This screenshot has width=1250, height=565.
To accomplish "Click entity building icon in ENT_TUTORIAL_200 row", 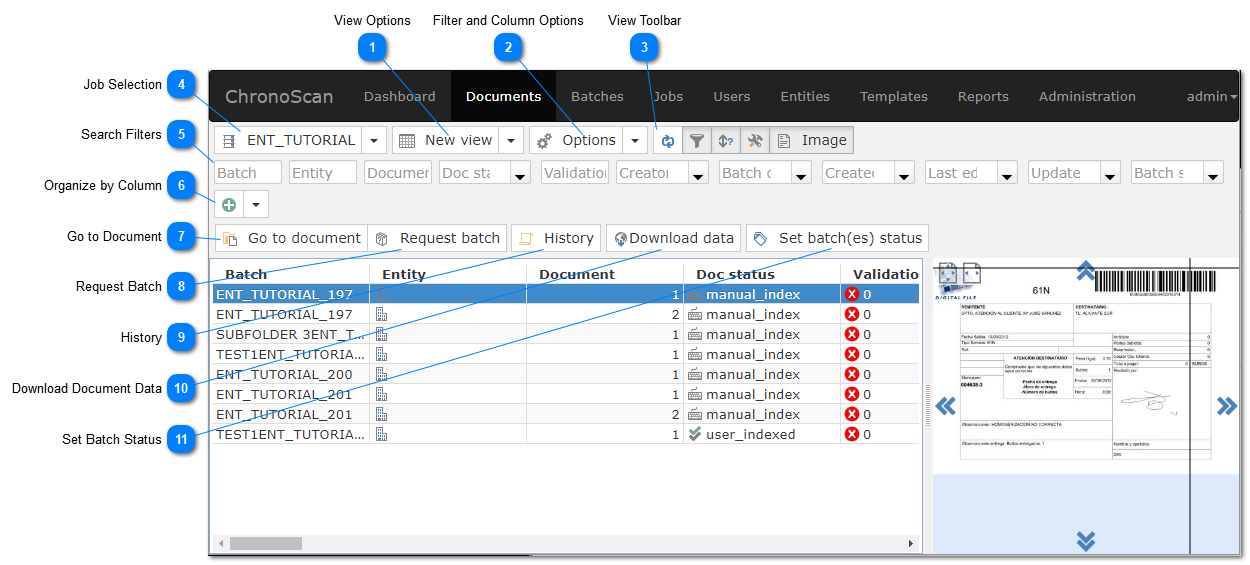I will [x=381, y=374].
